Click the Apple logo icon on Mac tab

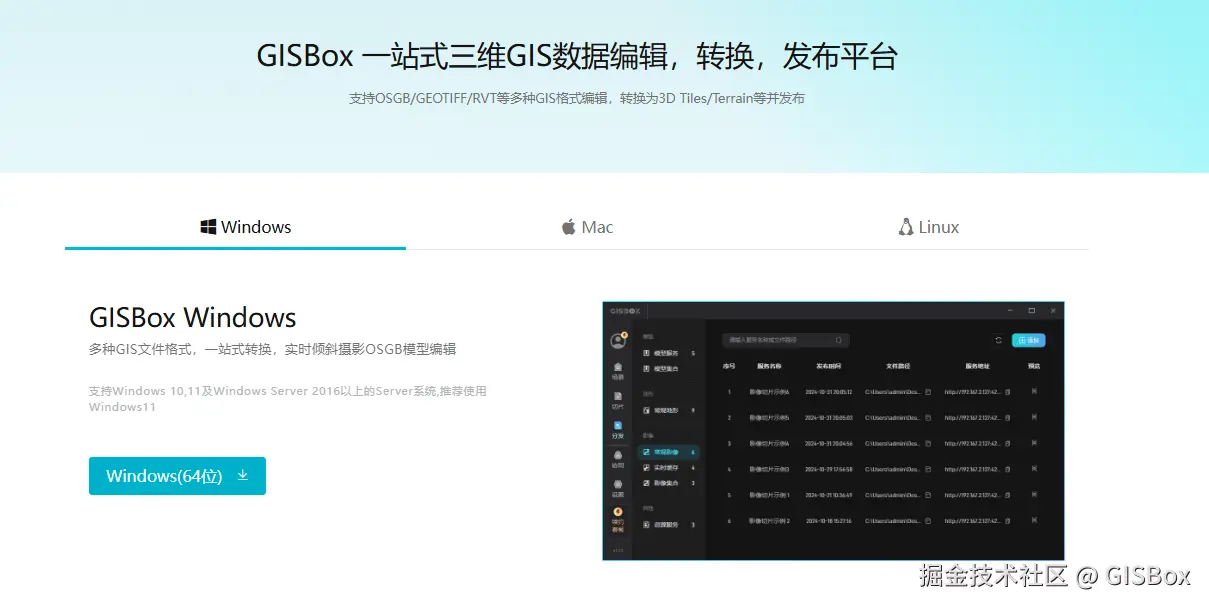click(569, 227)
